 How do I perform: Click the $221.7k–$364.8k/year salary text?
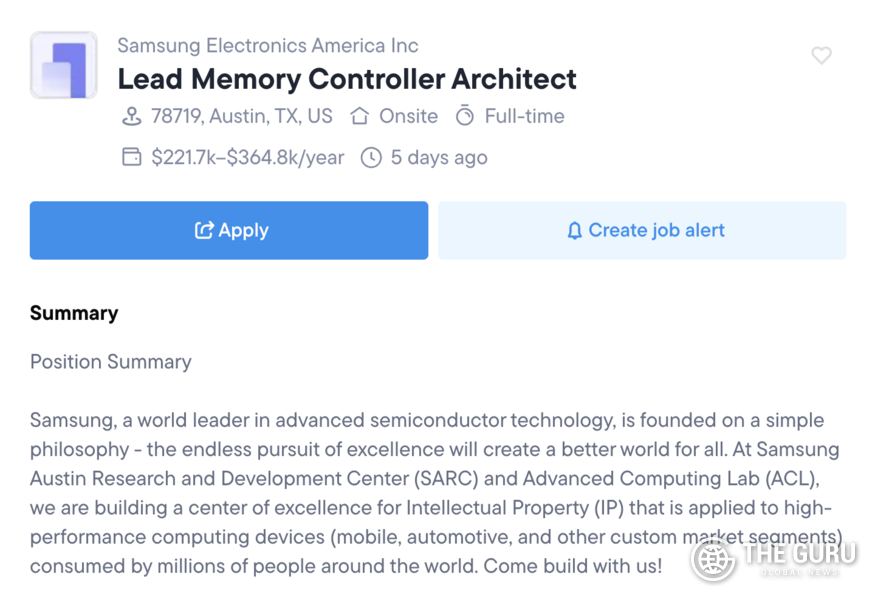point(248,157)
